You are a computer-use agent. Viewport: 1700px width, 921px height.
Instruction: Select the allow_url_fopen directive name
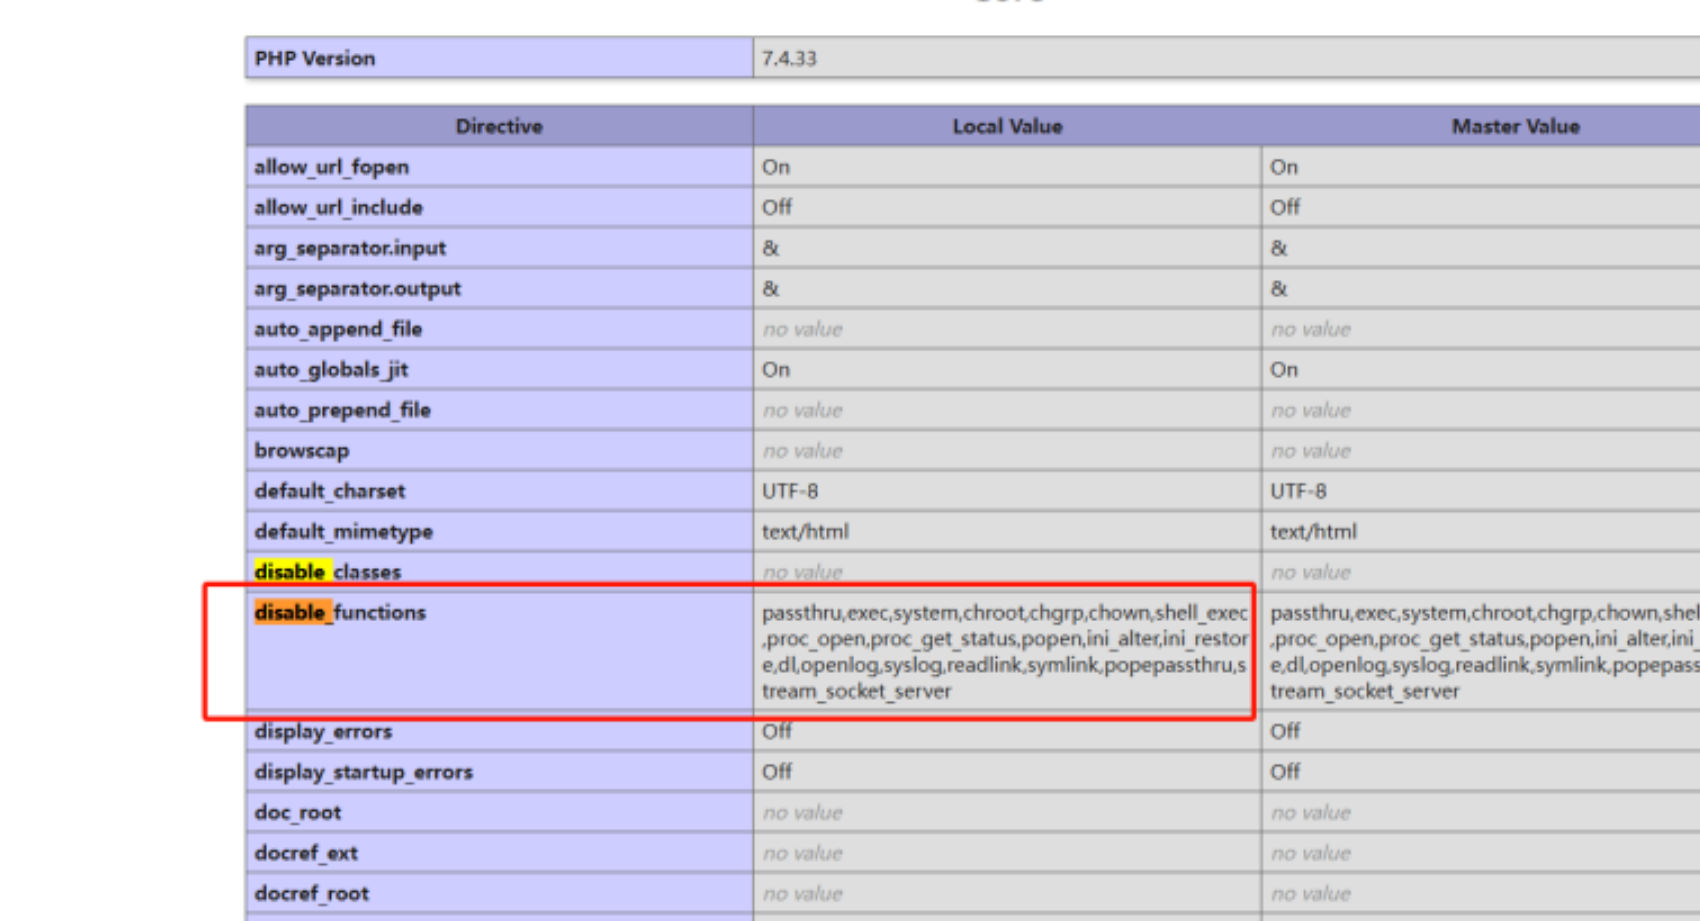331,167
